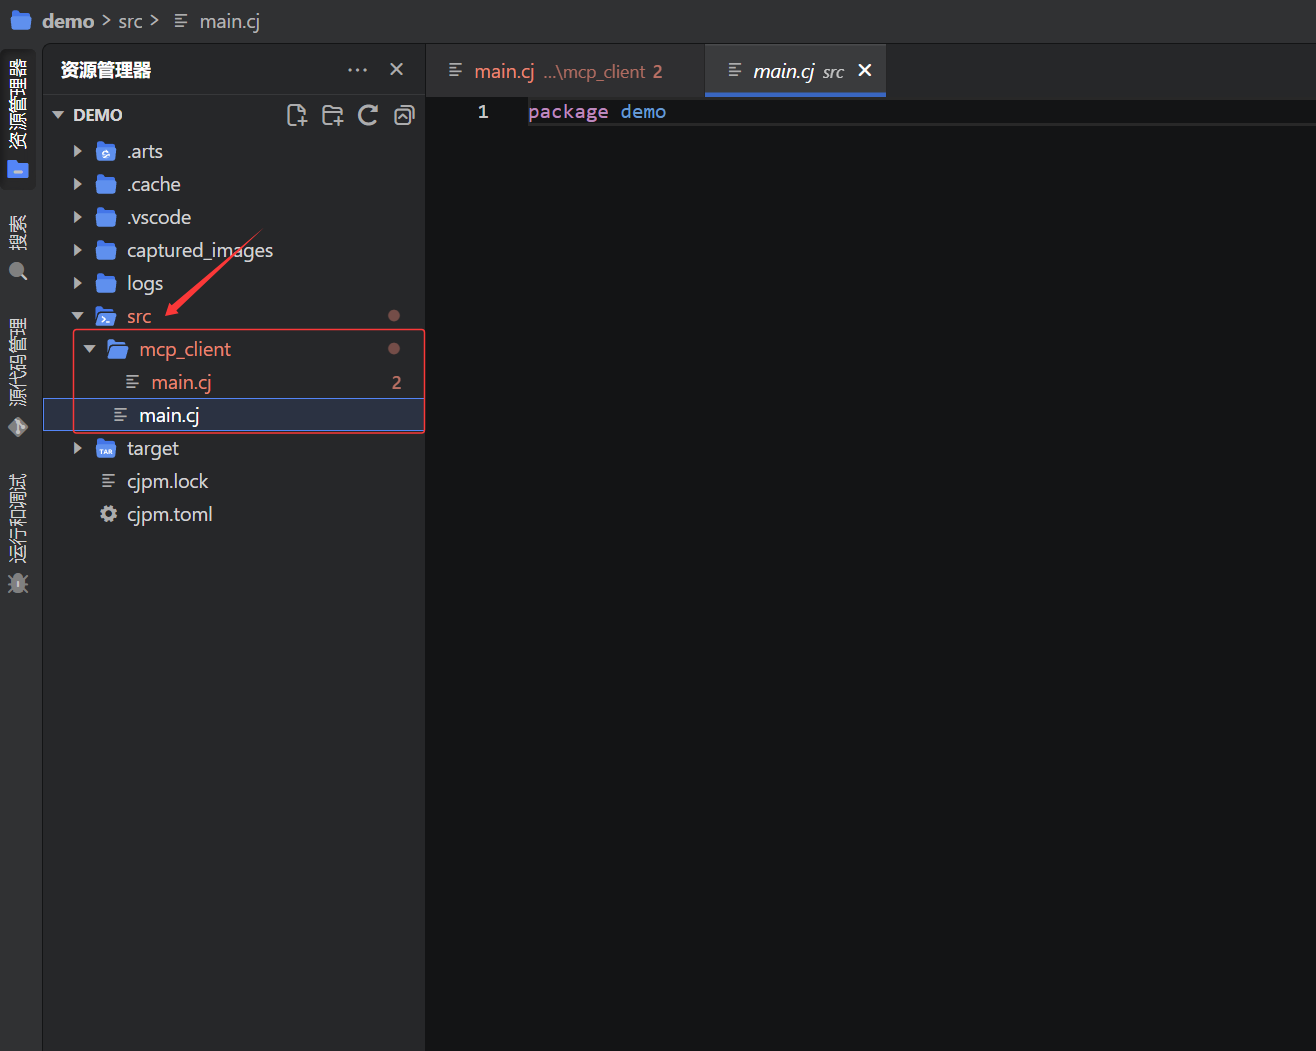Click the captured_images folder name
Viewport: 1316px width, 1051px height.
click(x=200, y=250)
